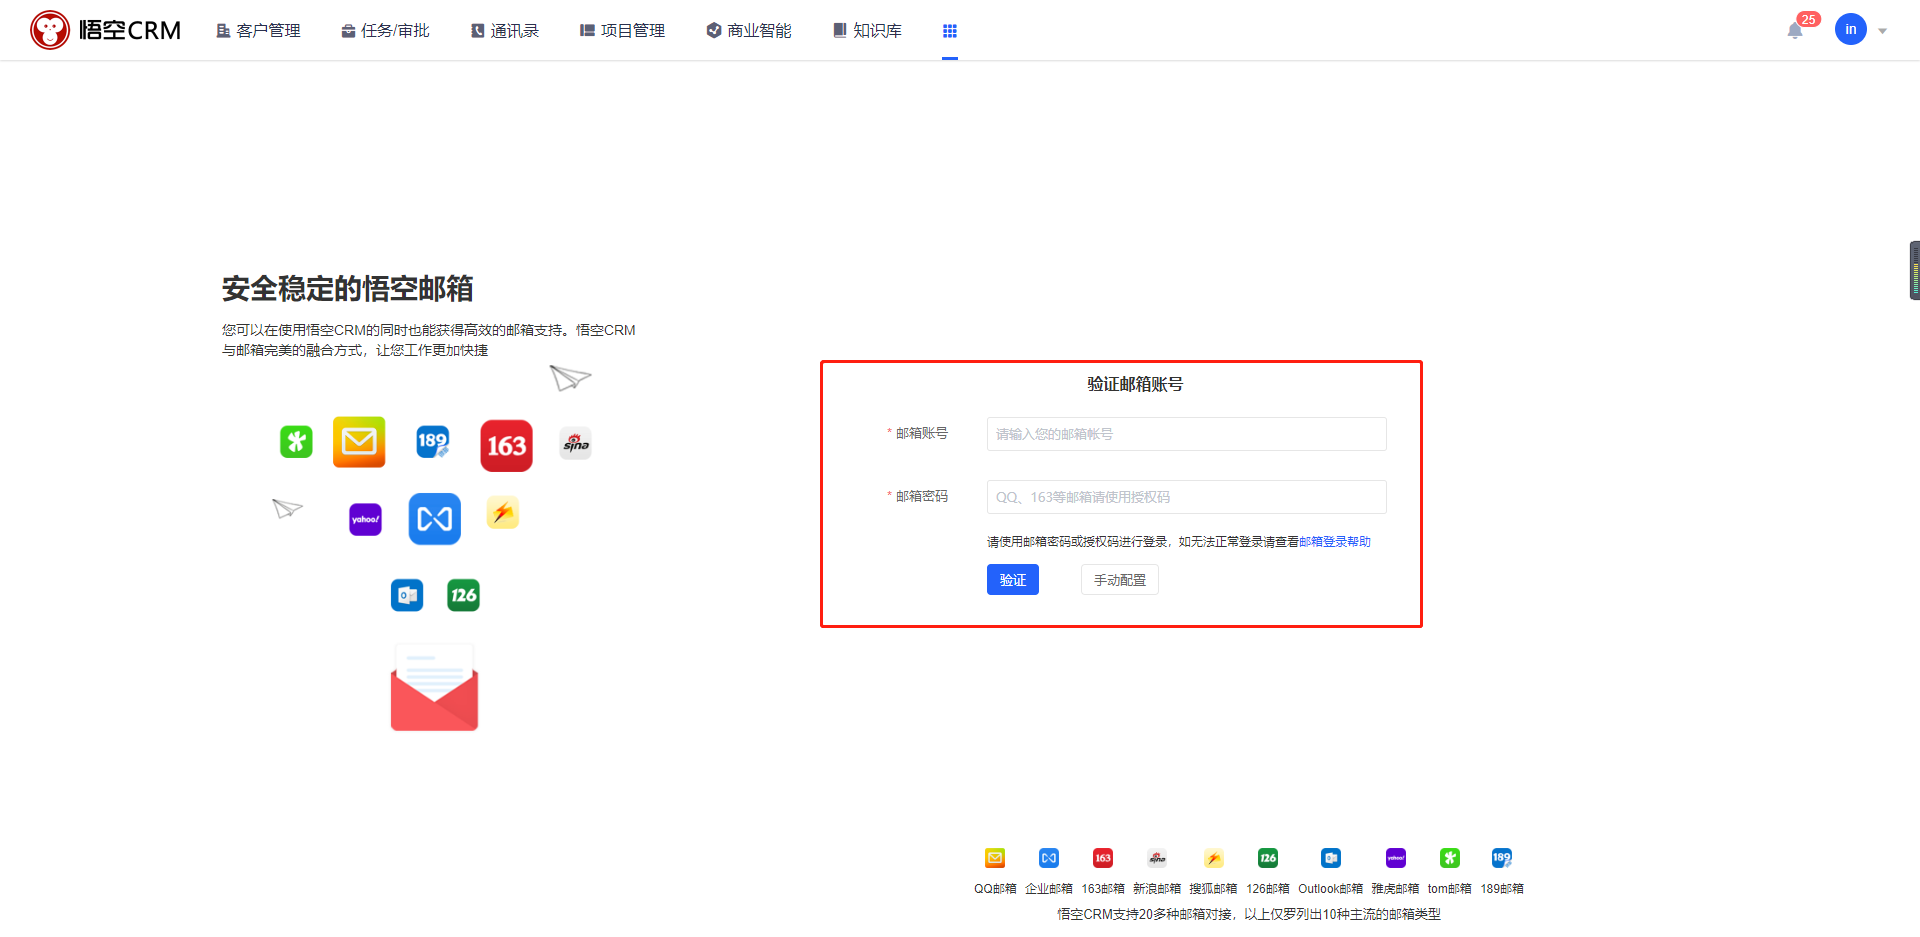The width and height of the screenshot is (1920, 937).
Task: Focus the 邮箱密码 input field
Action: pos(1186,497)
